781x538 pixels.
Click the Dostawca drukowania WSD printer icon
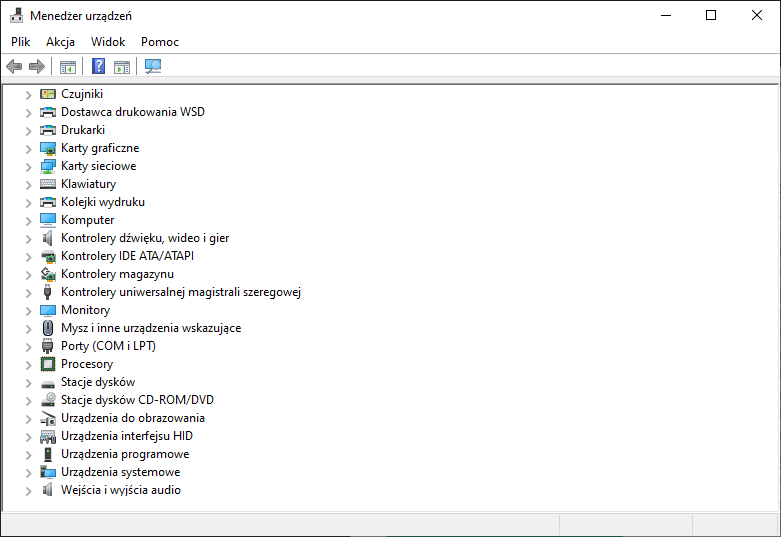click(x=48, y=112)
